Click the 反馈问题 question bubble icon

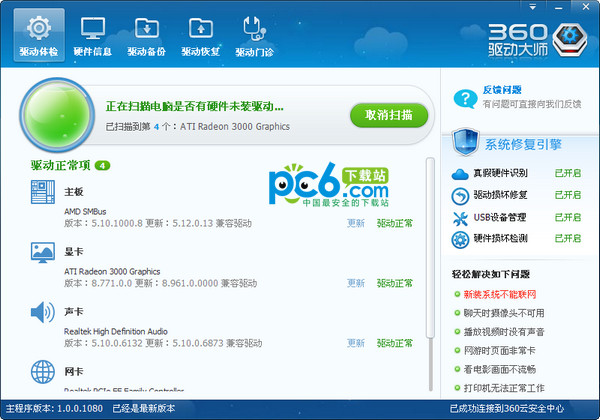[x=463, y=97]
